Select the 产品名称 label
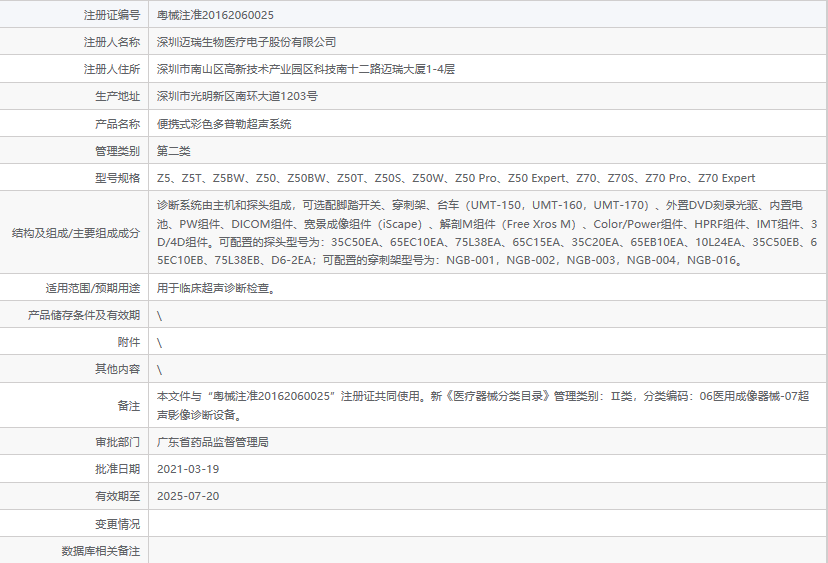Screen dimensions: 828x563 tap(118, 124)
